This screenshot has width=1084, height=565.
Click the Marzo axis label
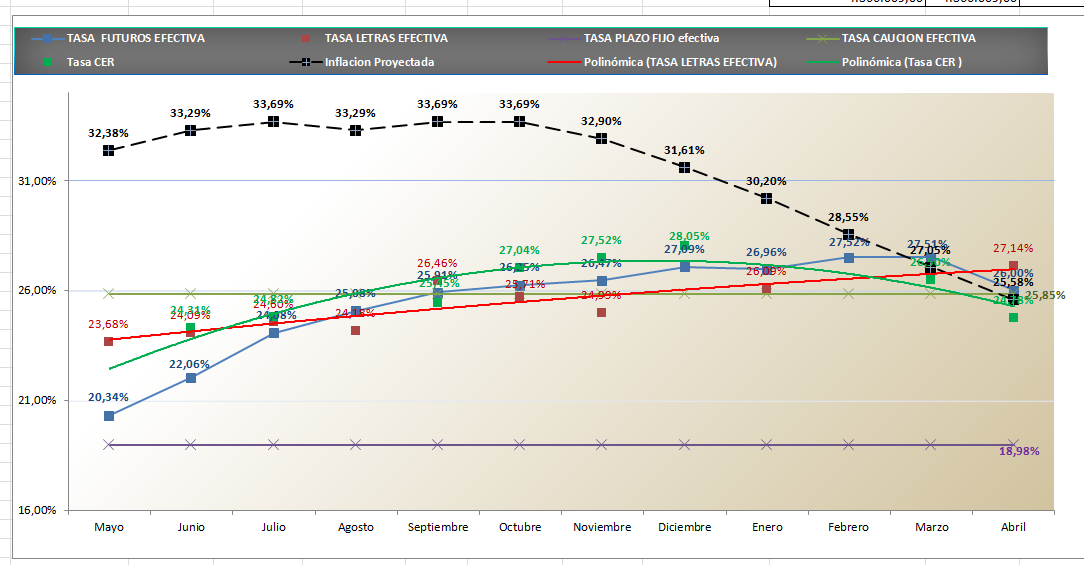(931, 527)
